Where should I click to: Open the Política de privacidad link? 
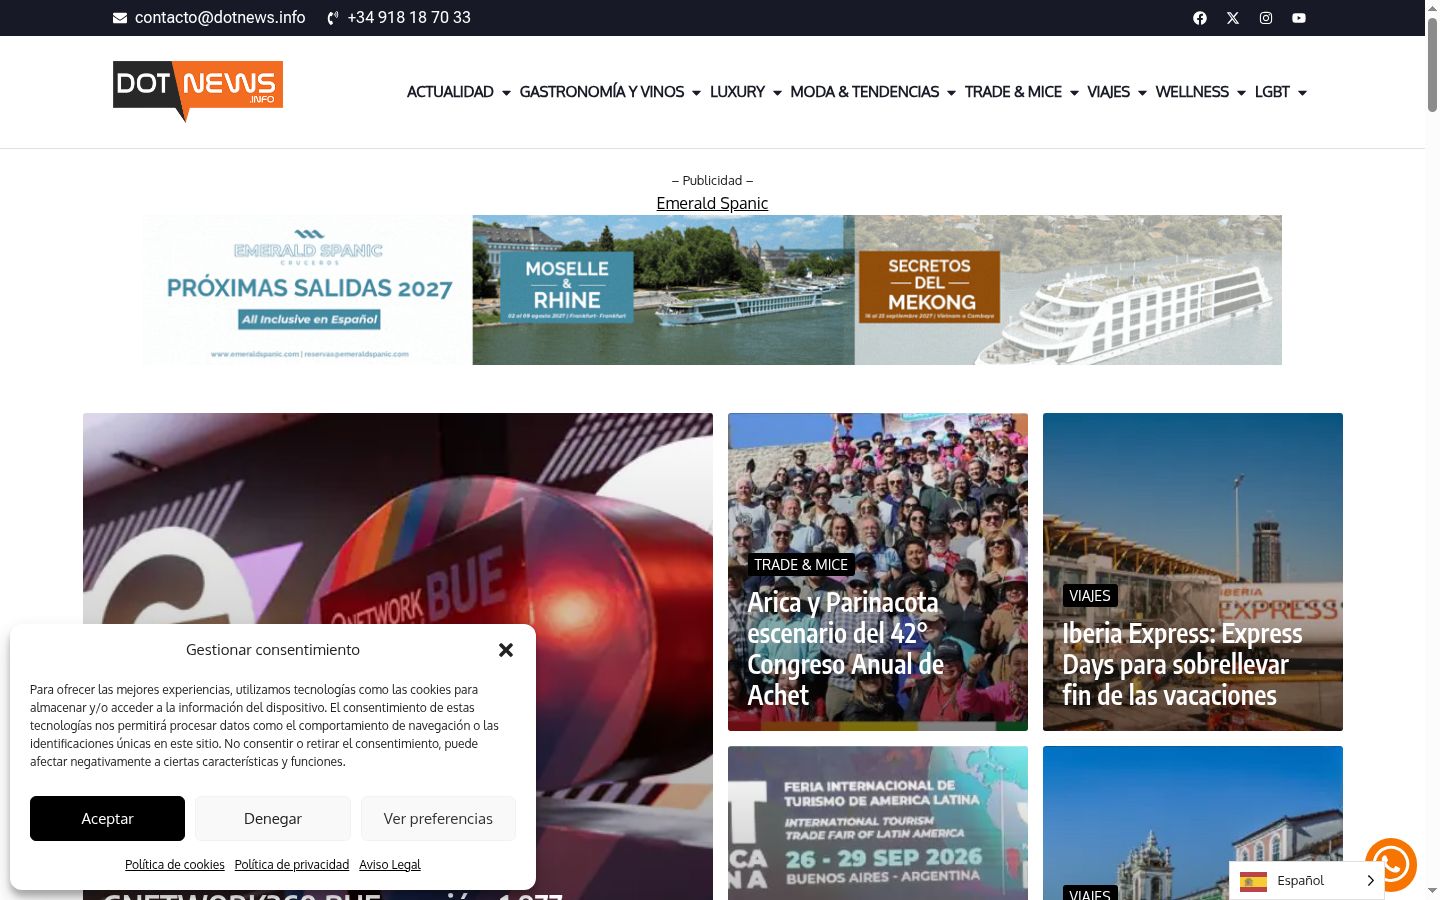pyautogui.click(x=292, y=865)
